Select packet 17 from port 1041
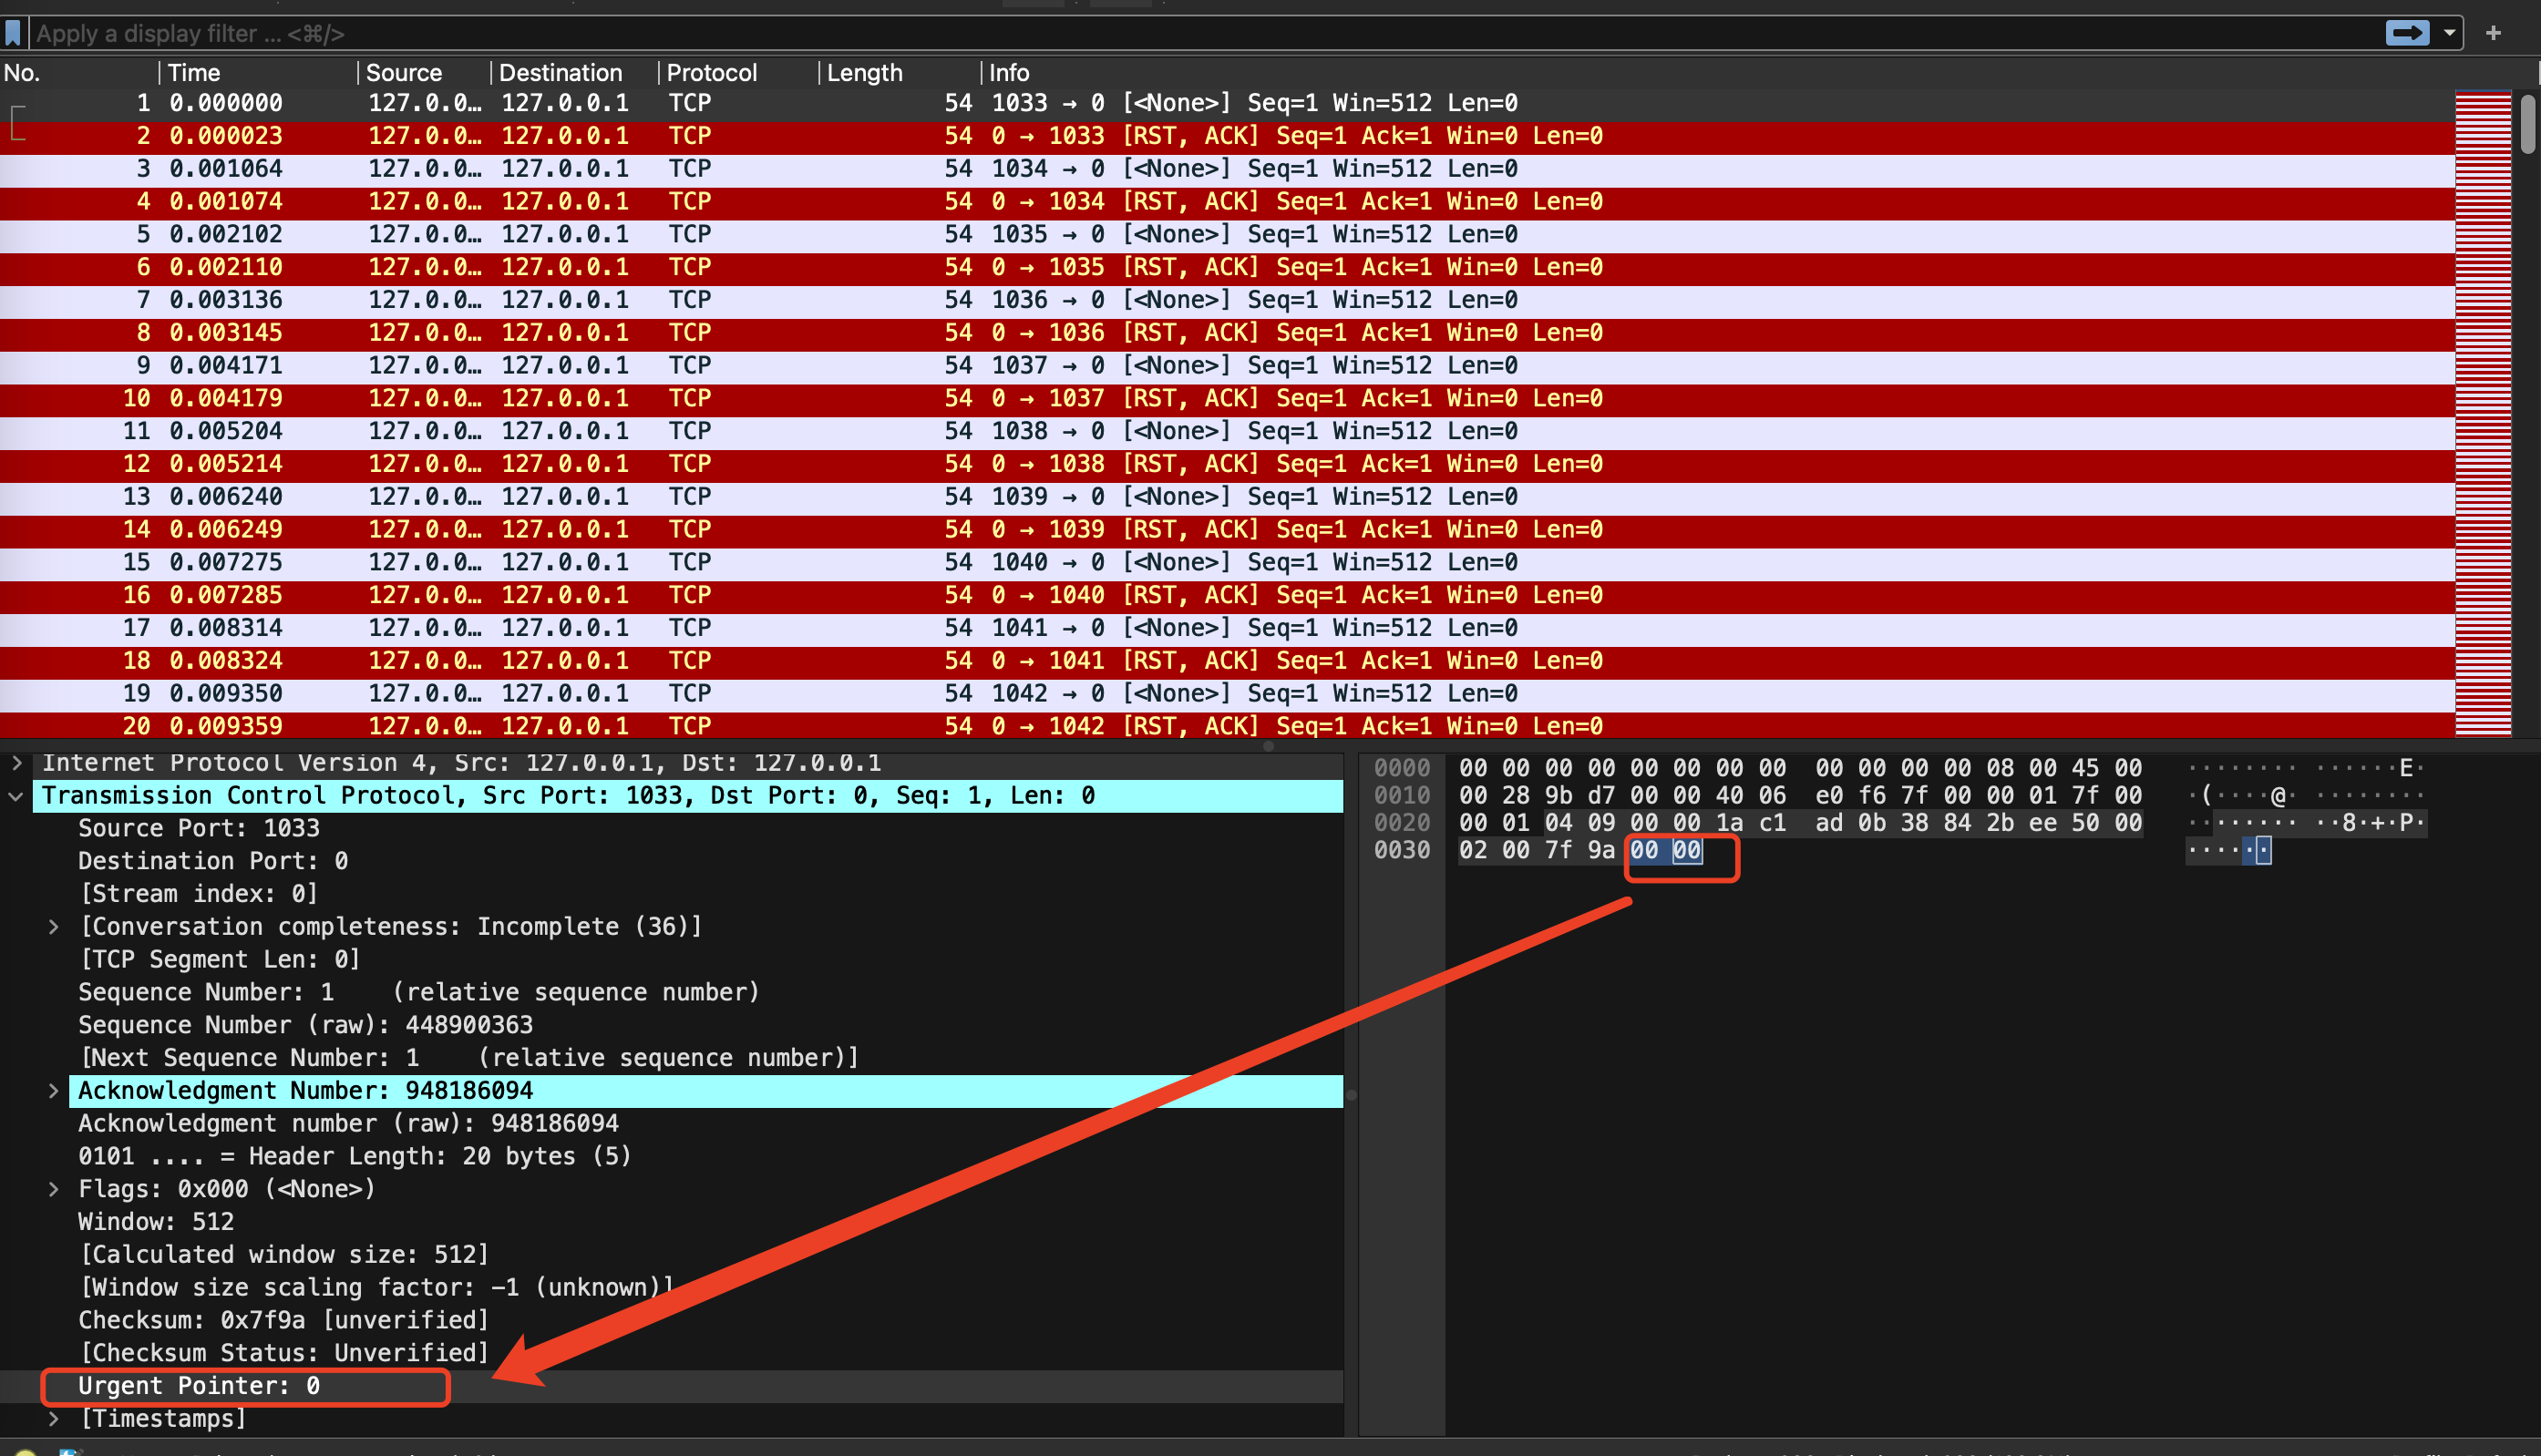2541x1456 pixels. coord(1226,628)
